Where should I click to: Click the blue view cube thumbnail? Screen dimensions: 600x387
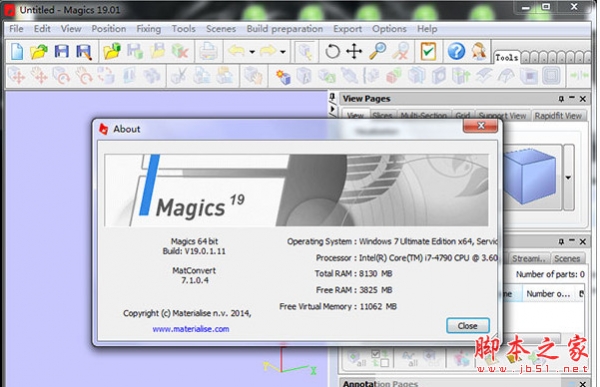pyautogui.click(x=530, y=177)
